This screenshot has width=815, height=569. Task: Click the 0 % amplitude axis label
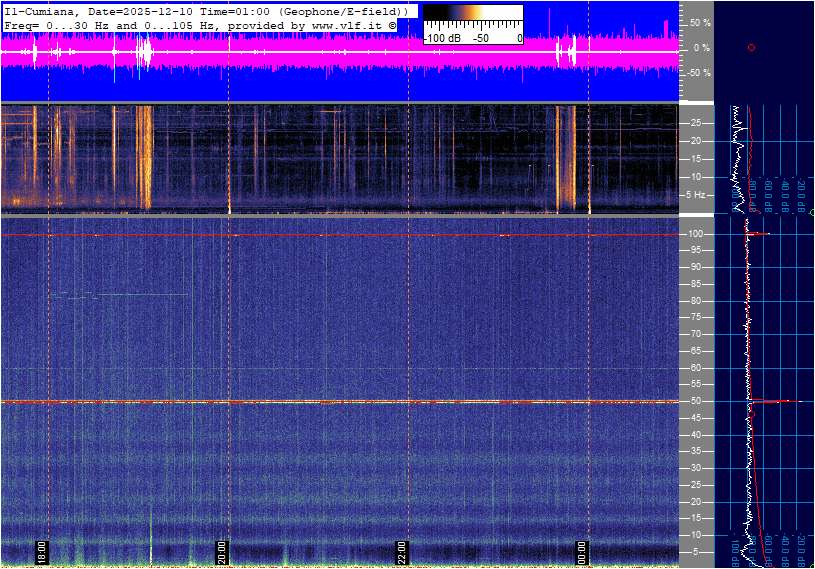pyautogui.click(x=702, y=47)
